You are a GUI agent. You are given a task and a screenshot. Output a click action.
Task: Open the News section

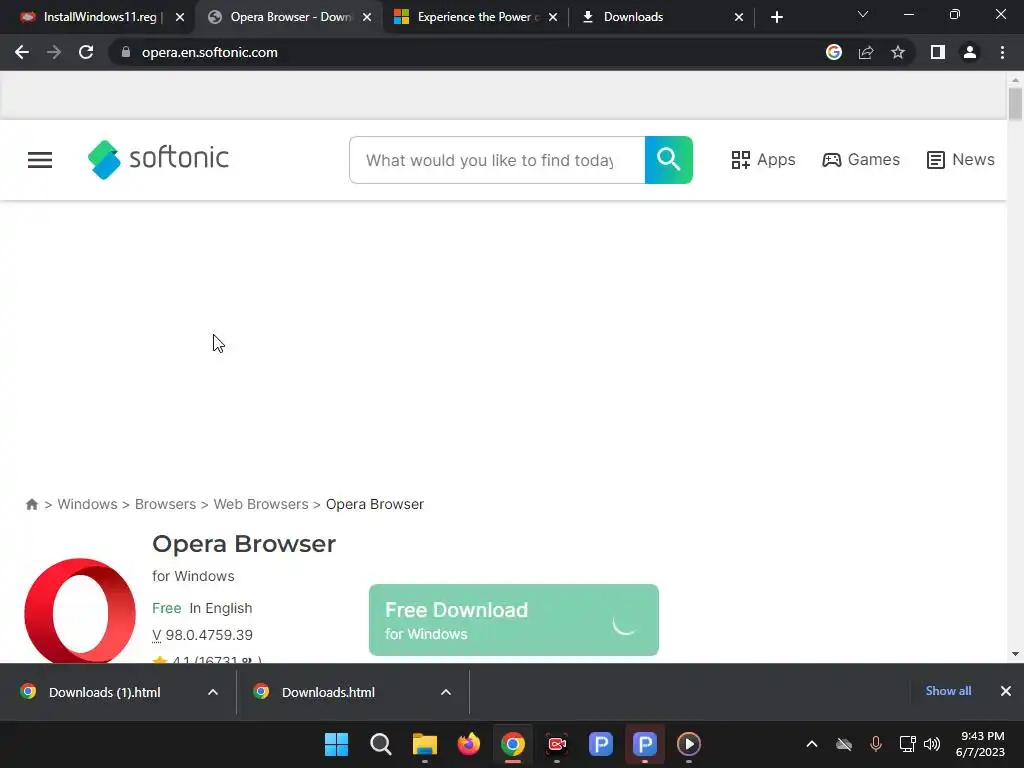tap(961, 159)
